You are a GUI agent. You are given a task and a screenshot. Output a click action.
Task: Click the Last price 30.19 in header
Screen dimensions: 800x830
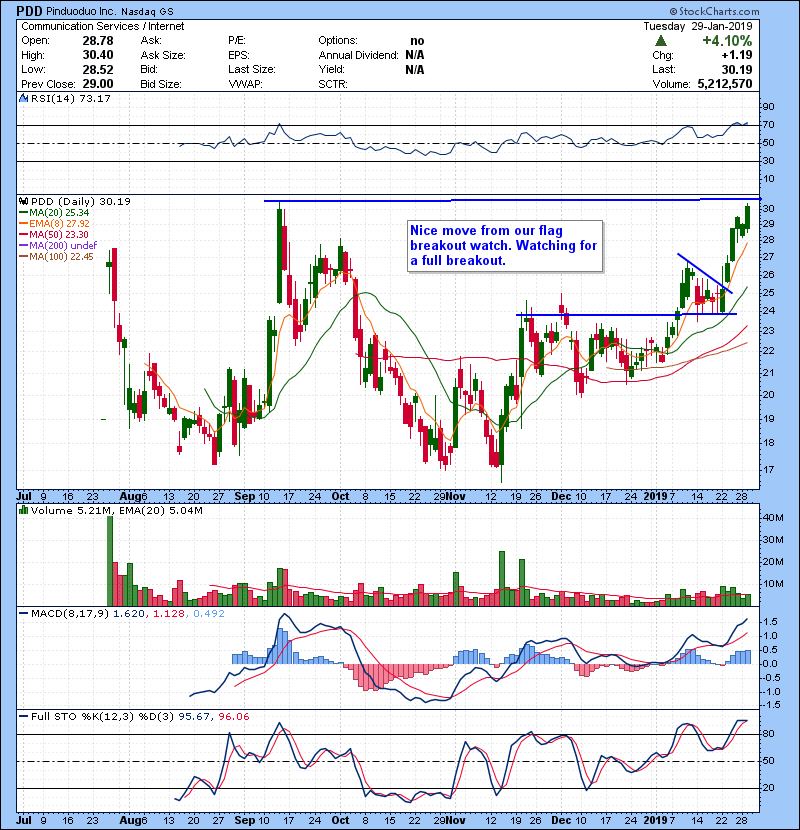(736, 69)
